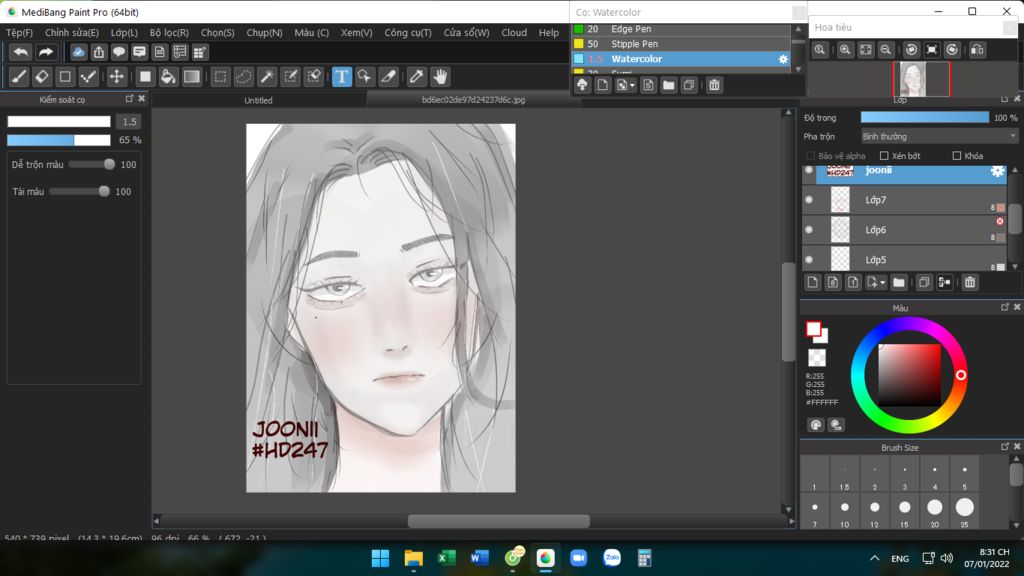This screenshot has width=1024, height=576.
Task: Enable the Xén bớt checkbox
Action: pos(884,156)
